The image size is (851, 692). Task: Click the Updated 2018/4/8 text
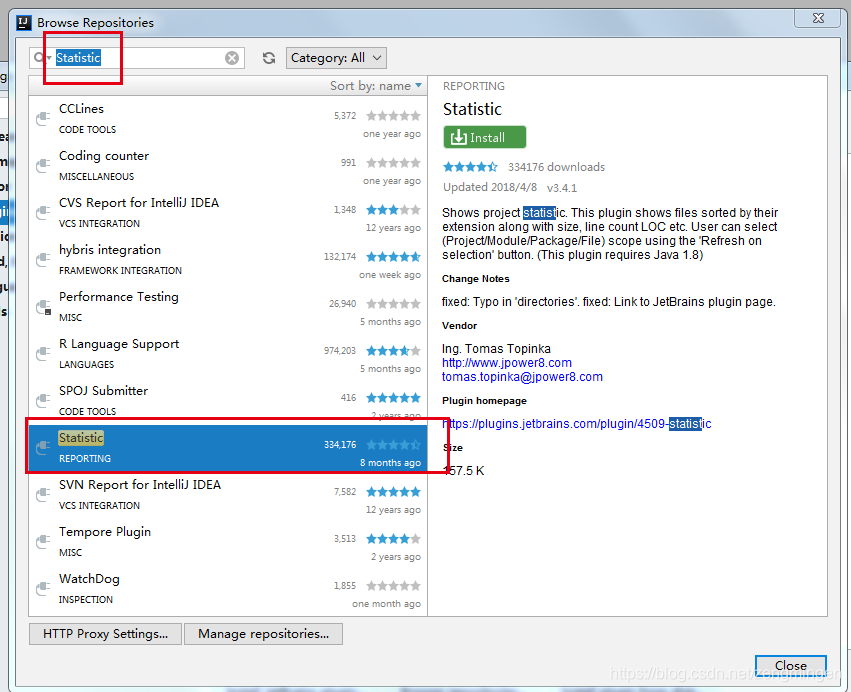coord(490,187)
